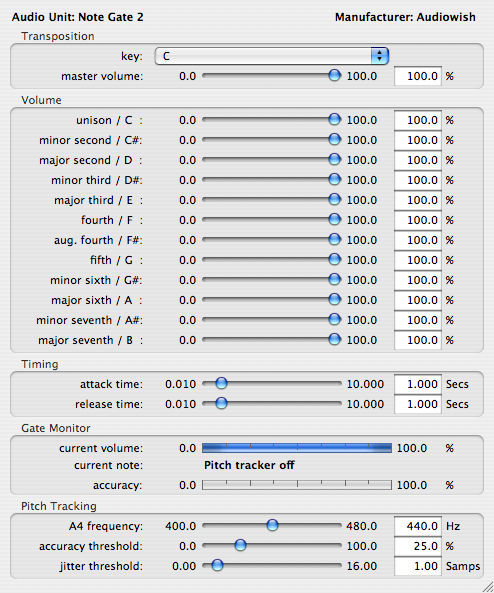The height and width of the screenshot is (593, 494).
Task: Select the accuracy threshold value field
Action: pos(418,546)
